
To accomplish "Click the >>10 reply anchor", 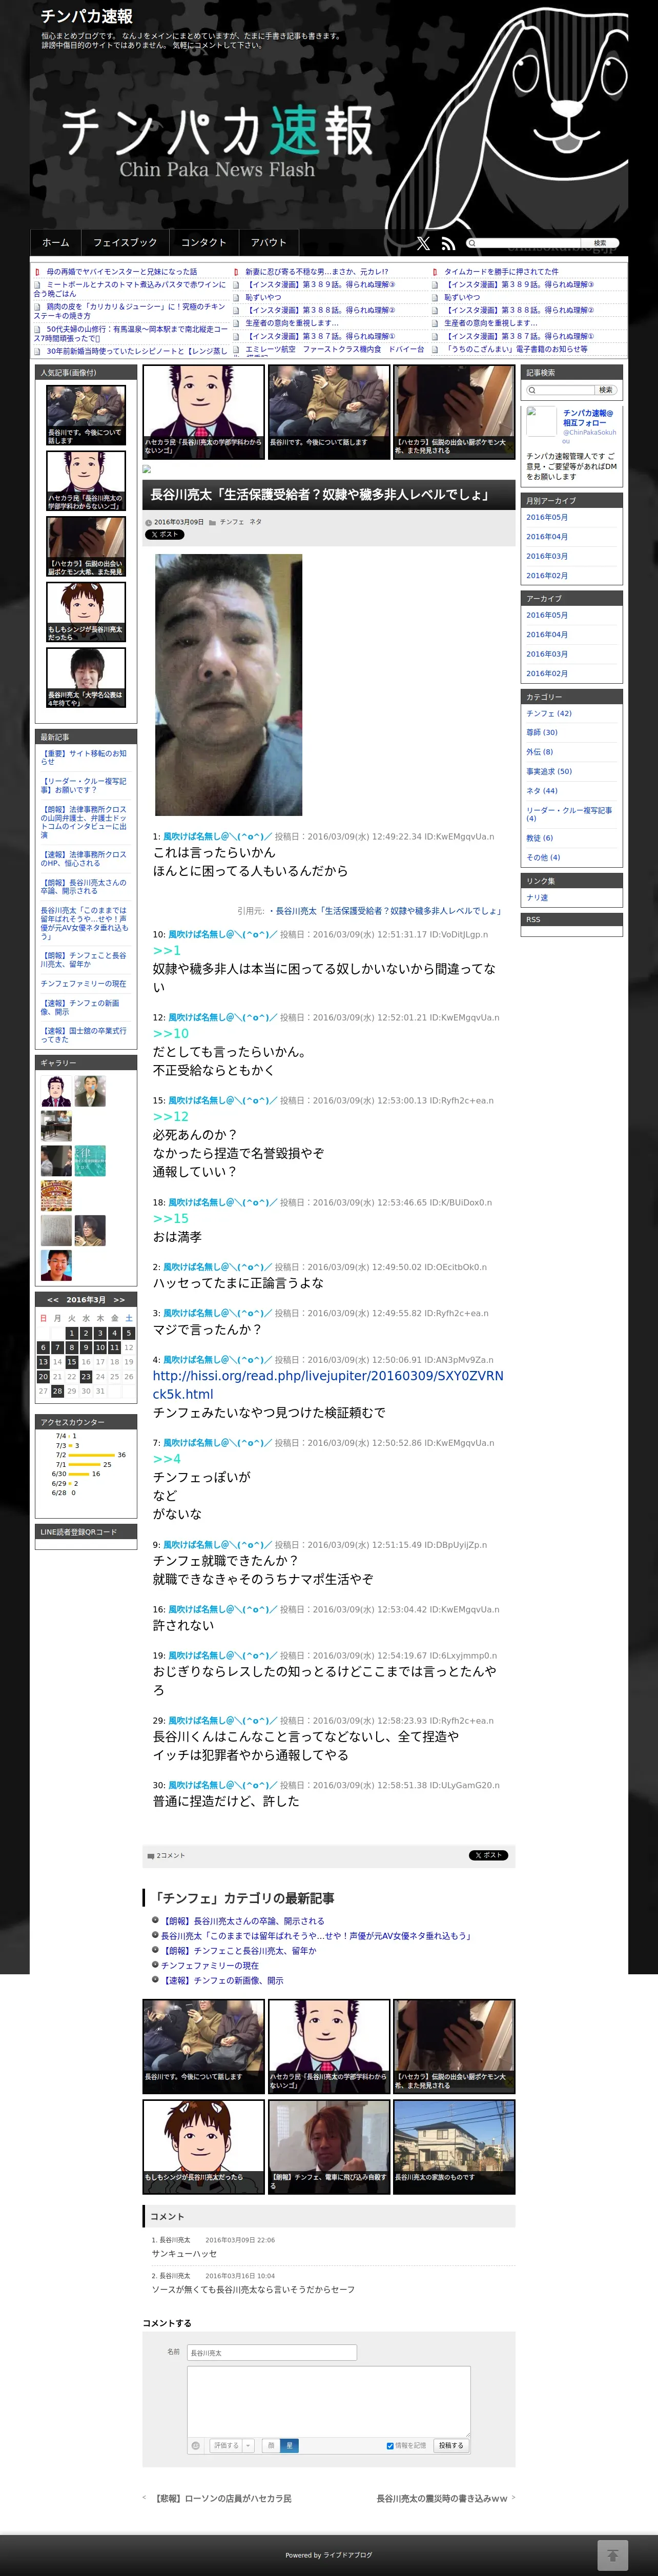I will point(170,1033).
